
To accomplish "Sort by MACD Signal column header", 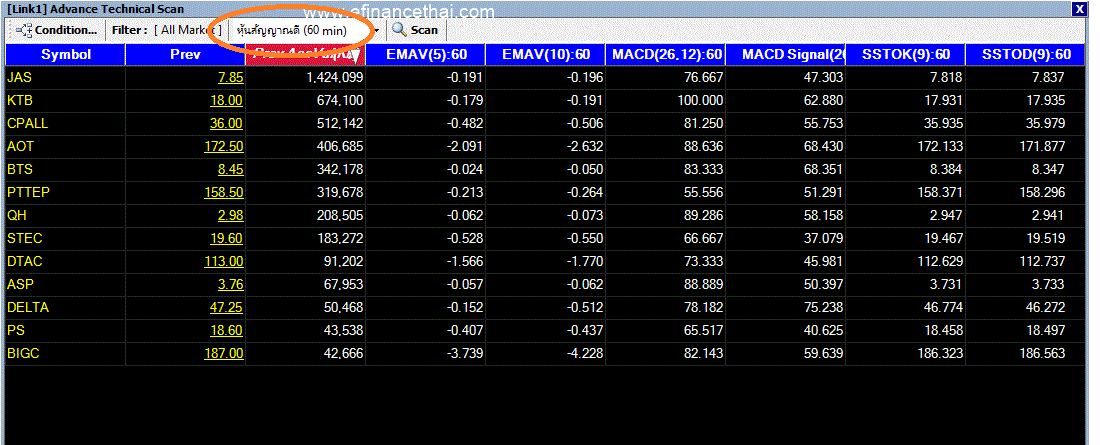I will click(785, 55).
